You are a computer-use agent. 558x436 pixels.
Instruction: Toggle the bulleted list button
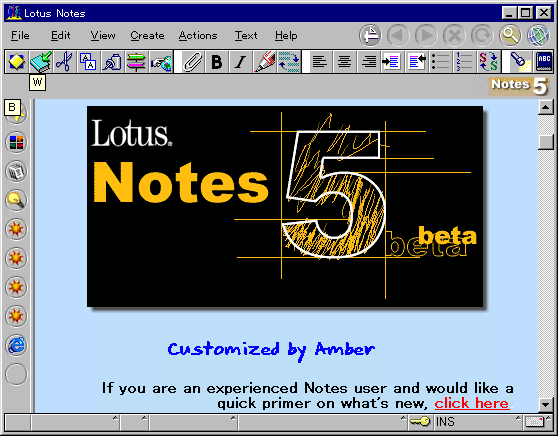pos(440,62)
